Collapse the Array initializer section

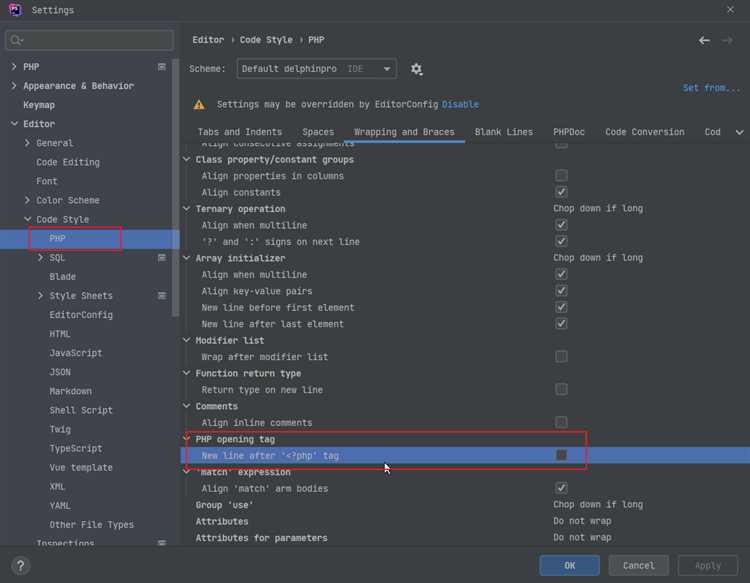coord(187,258)
